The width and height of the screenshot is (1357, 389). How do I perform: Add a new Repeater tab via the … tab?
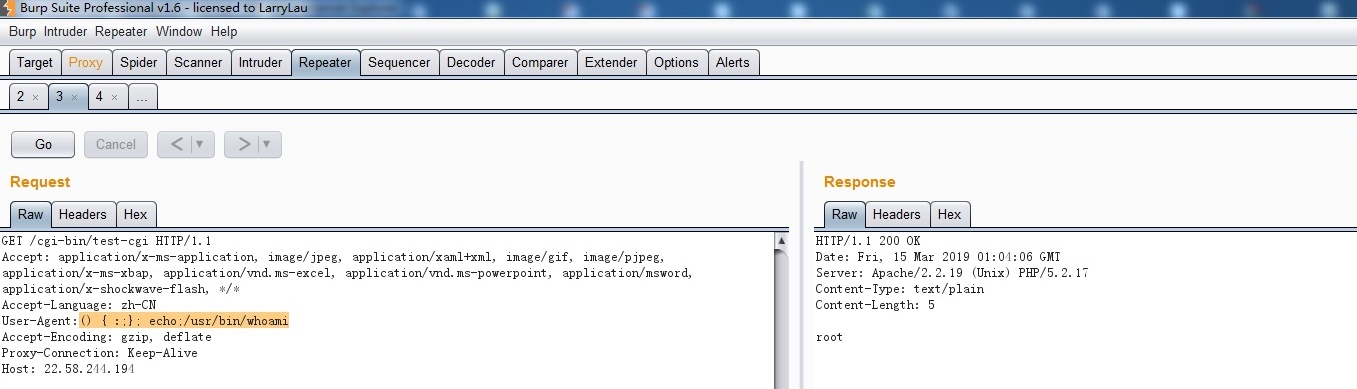[143, 97]
